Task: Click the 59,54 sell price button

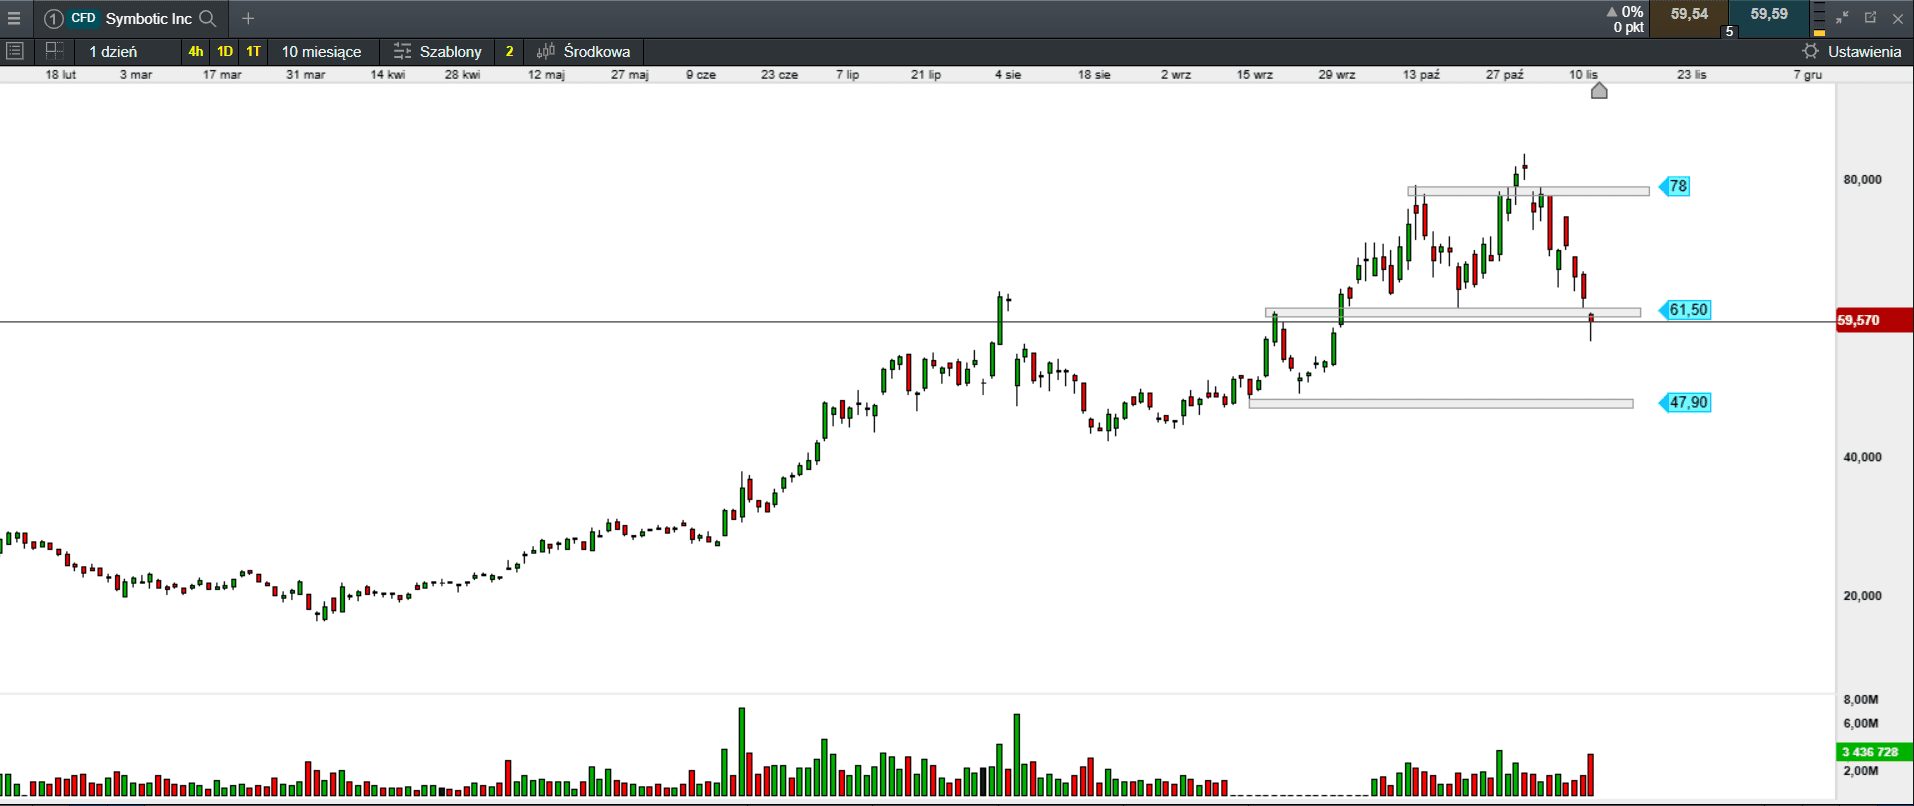Action: [x=1688, y=15]
